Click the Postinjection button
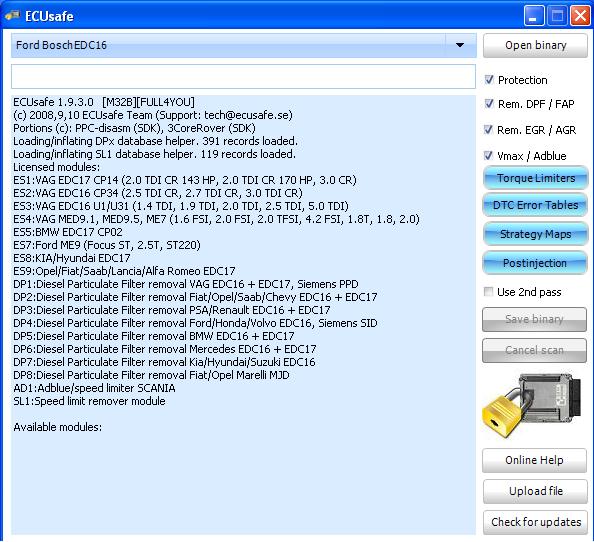Viewport: 594px width, 542px height. click(535, 263)
